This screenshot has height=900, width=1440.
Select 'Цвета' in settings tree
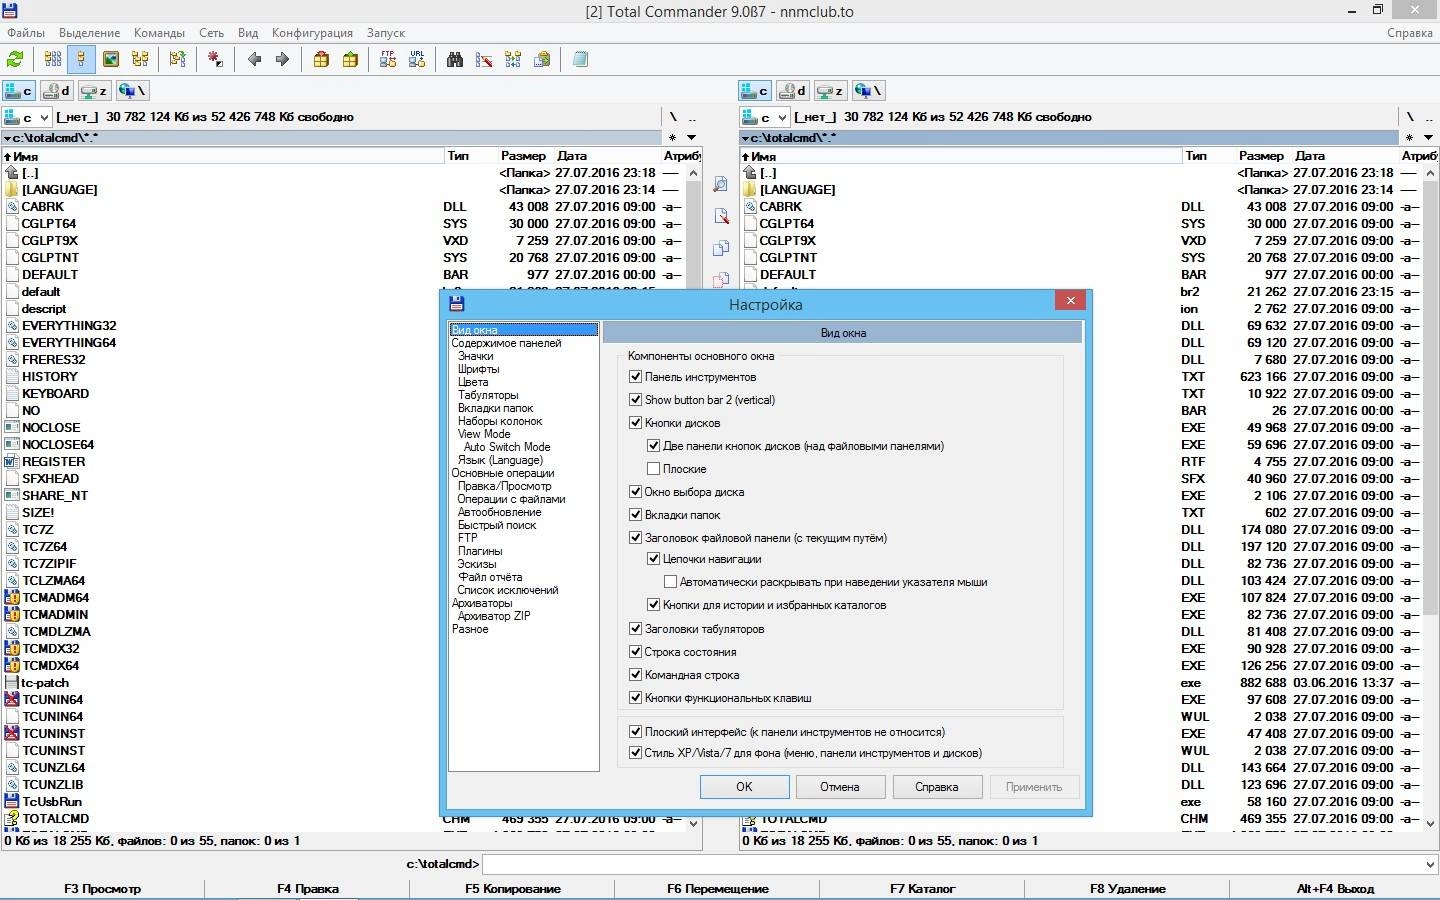pyautogui.click(x=473, y=382)
